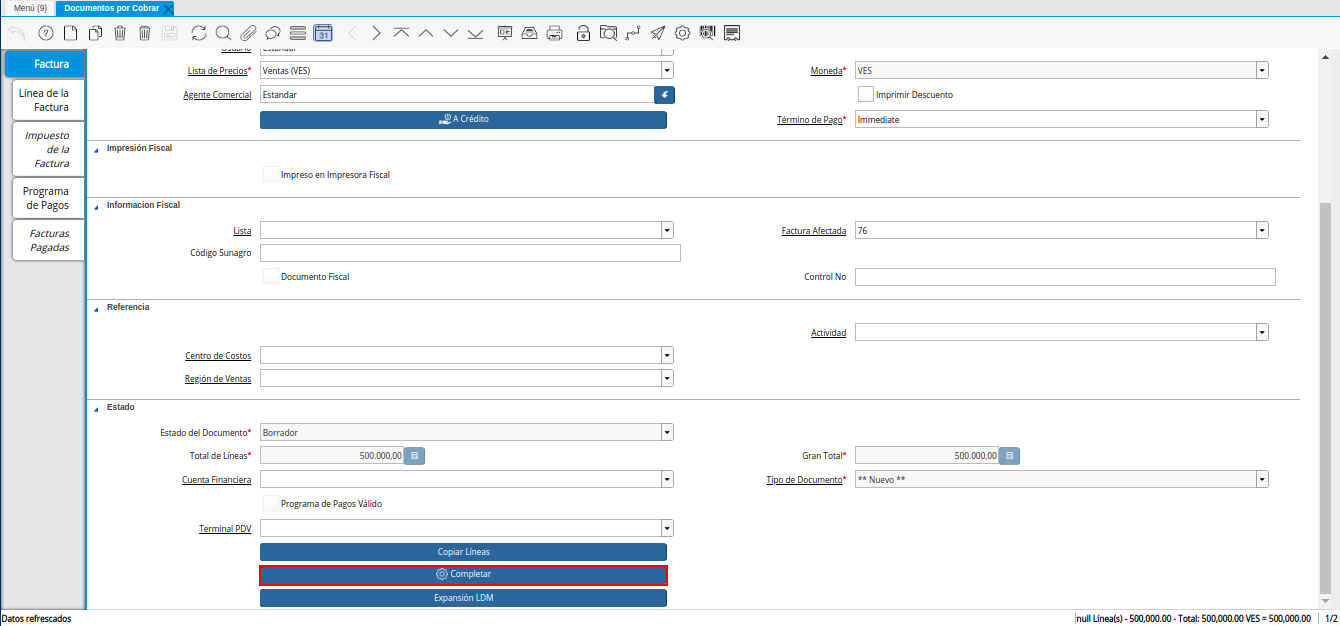Open the printer icon in toolbar
This screenshot has height=626, width=1340.
[x=555, y=33]
